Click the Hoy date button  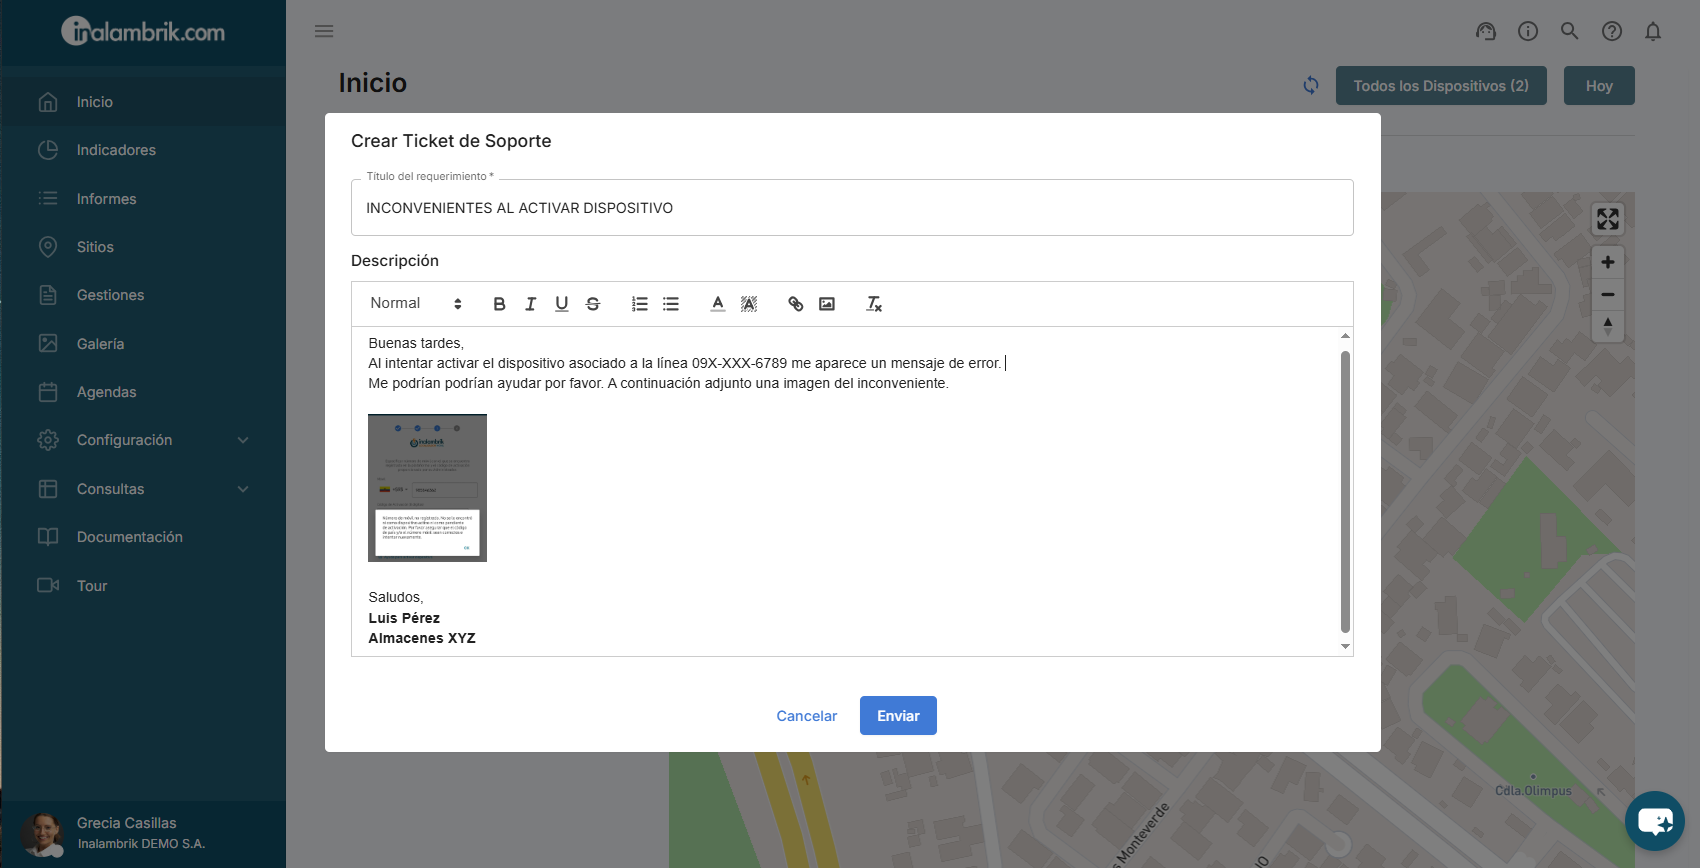point(1599,86)
